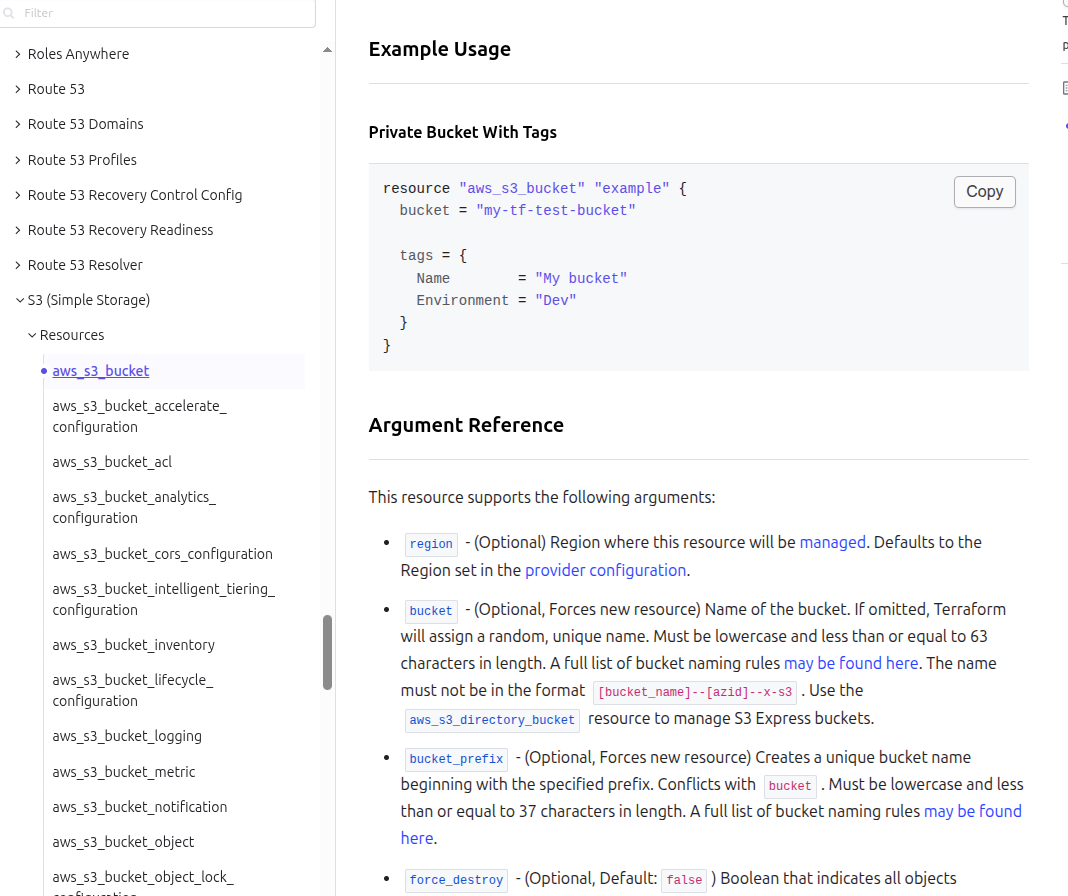The width and height of the screenshot is (1068, 896).
Task: Follow 'may be found here' link under bucket_prefix
Action: click(973, 812)
